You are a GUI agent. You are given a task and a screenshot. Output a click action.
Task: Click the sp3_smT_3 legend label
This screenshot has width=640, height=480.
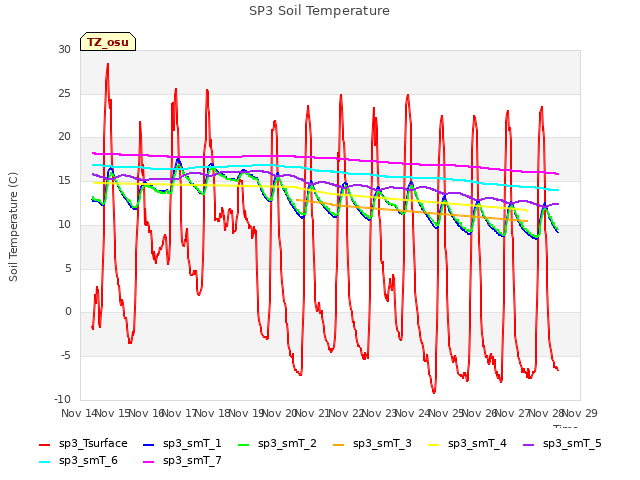pyautogui.click(x=382, y=443)
